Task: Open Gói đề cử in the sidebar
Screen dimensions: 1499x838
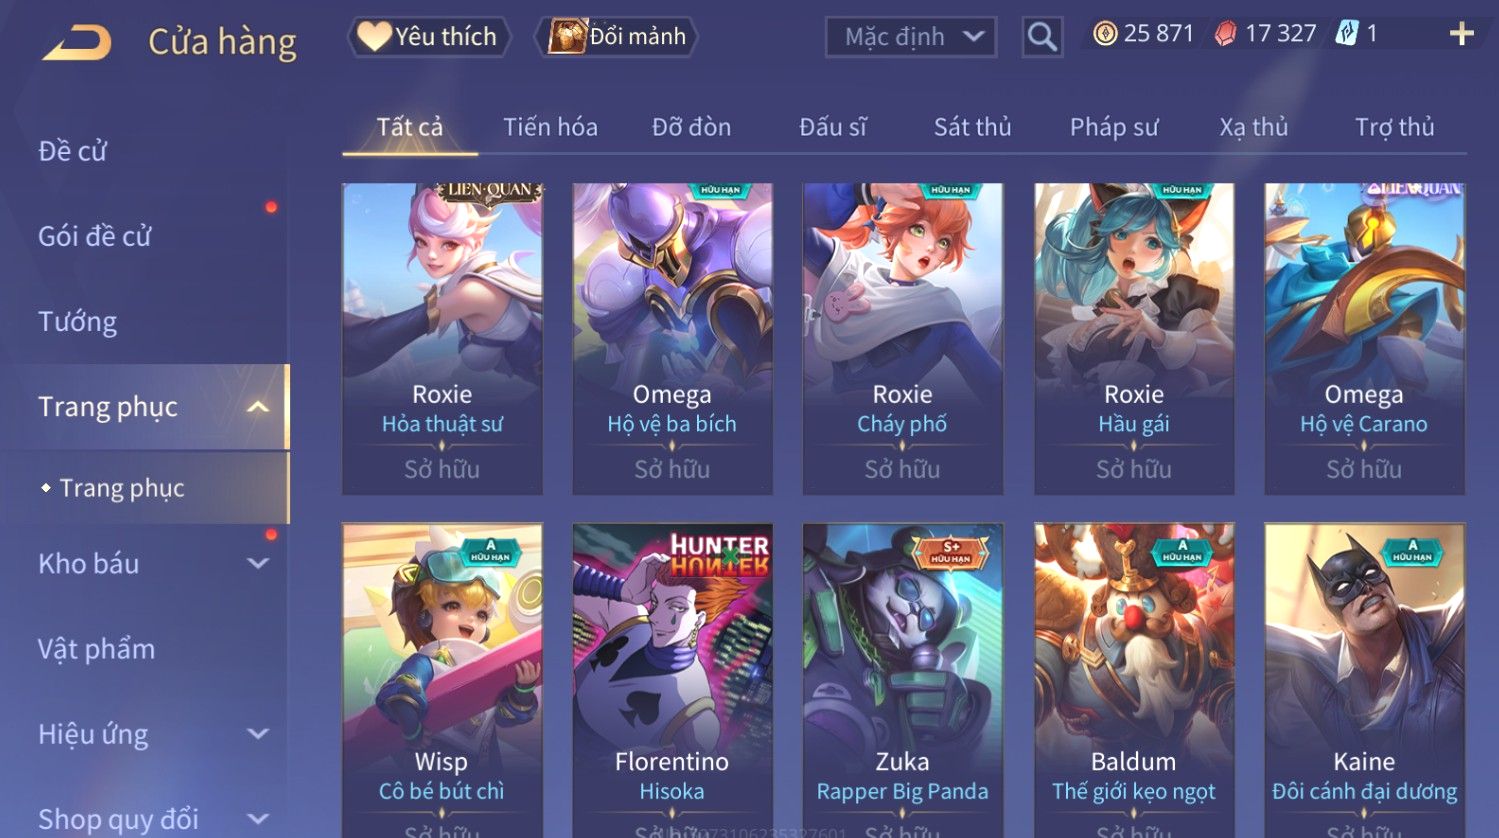Action: coord(95,237)
